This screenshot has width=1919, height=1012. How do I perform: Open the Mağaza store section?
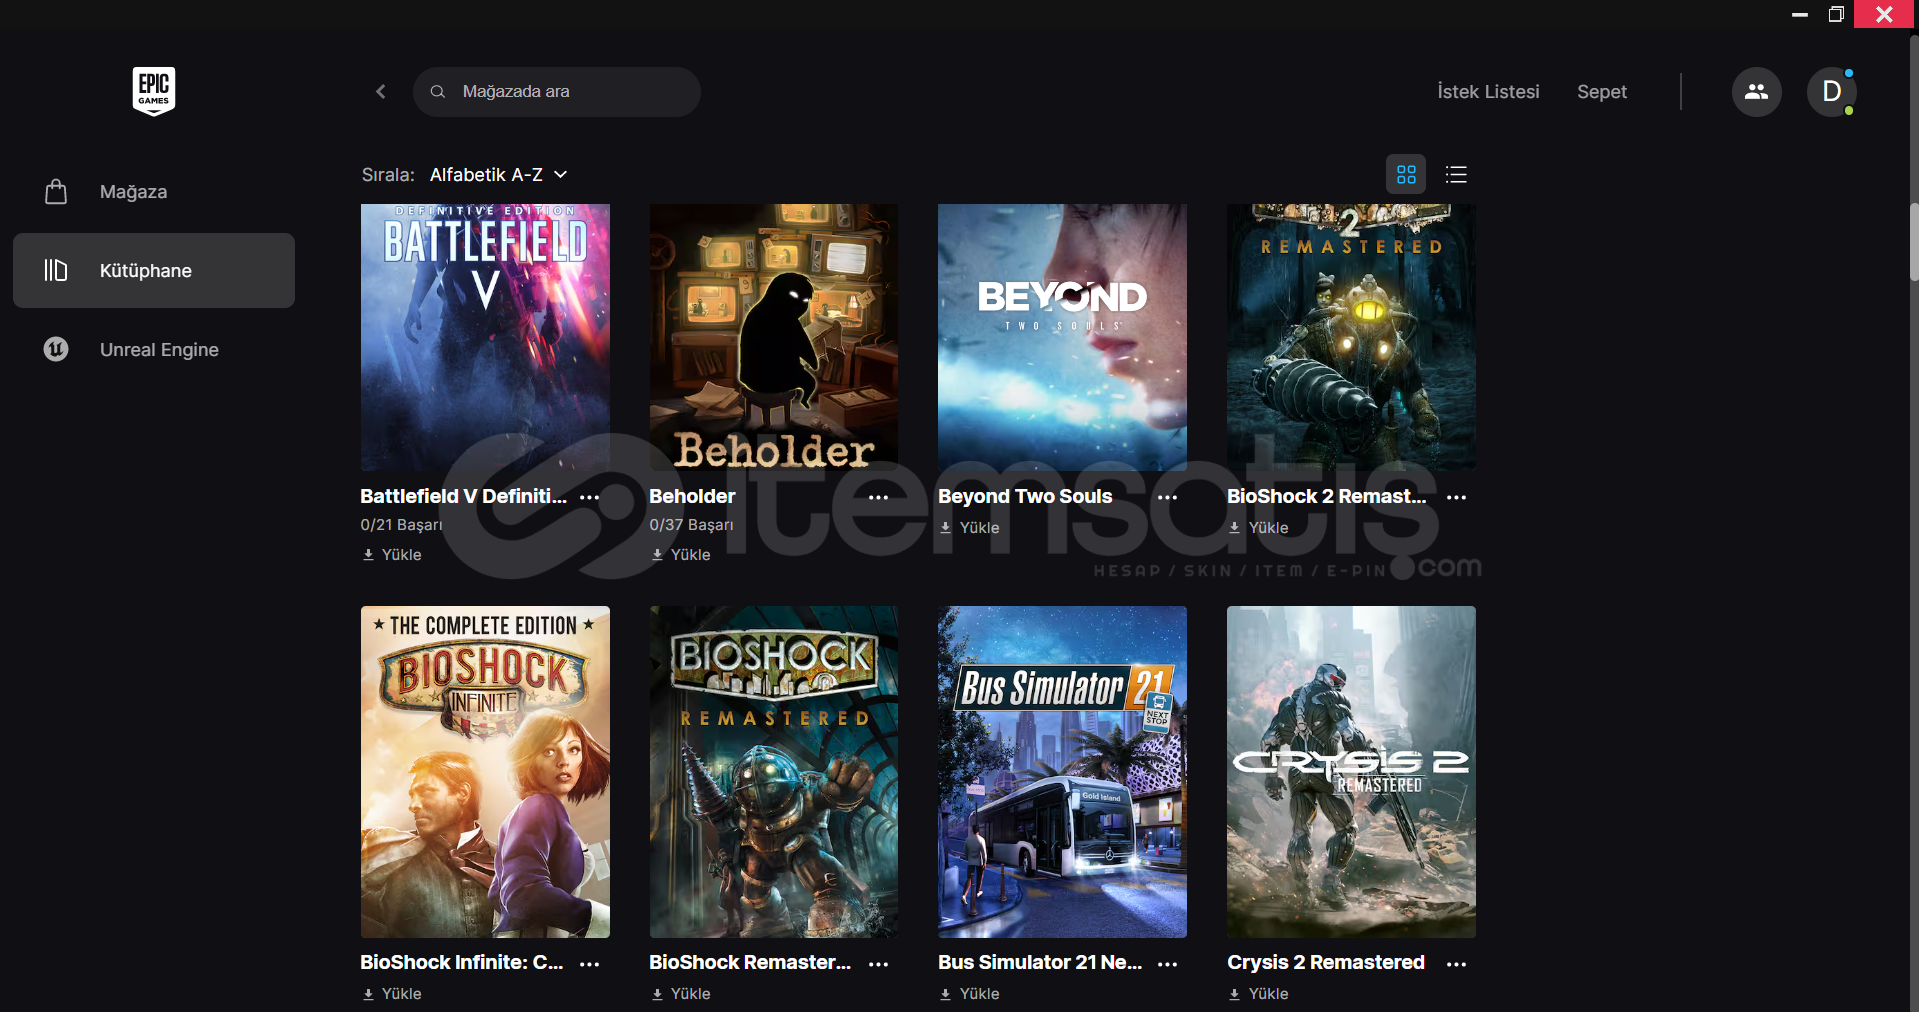(x=154, y=192)
